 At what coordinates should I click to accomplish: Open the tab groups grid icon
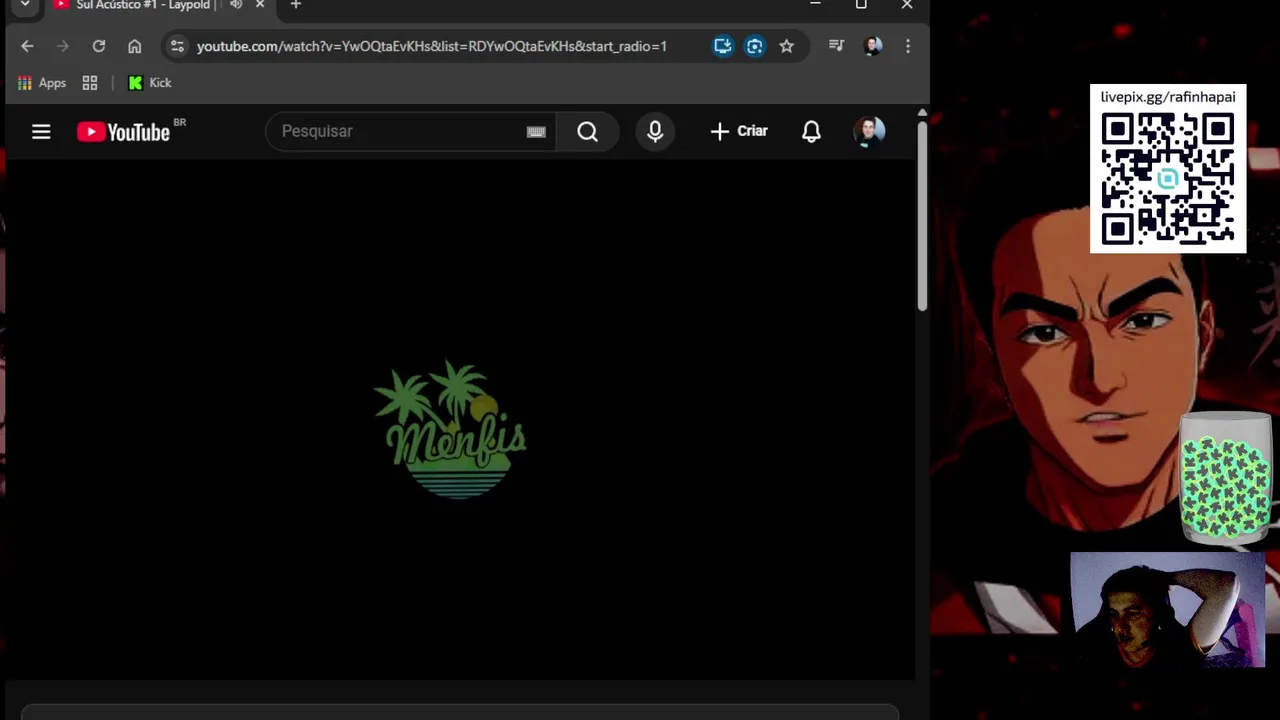pos(90,83)
